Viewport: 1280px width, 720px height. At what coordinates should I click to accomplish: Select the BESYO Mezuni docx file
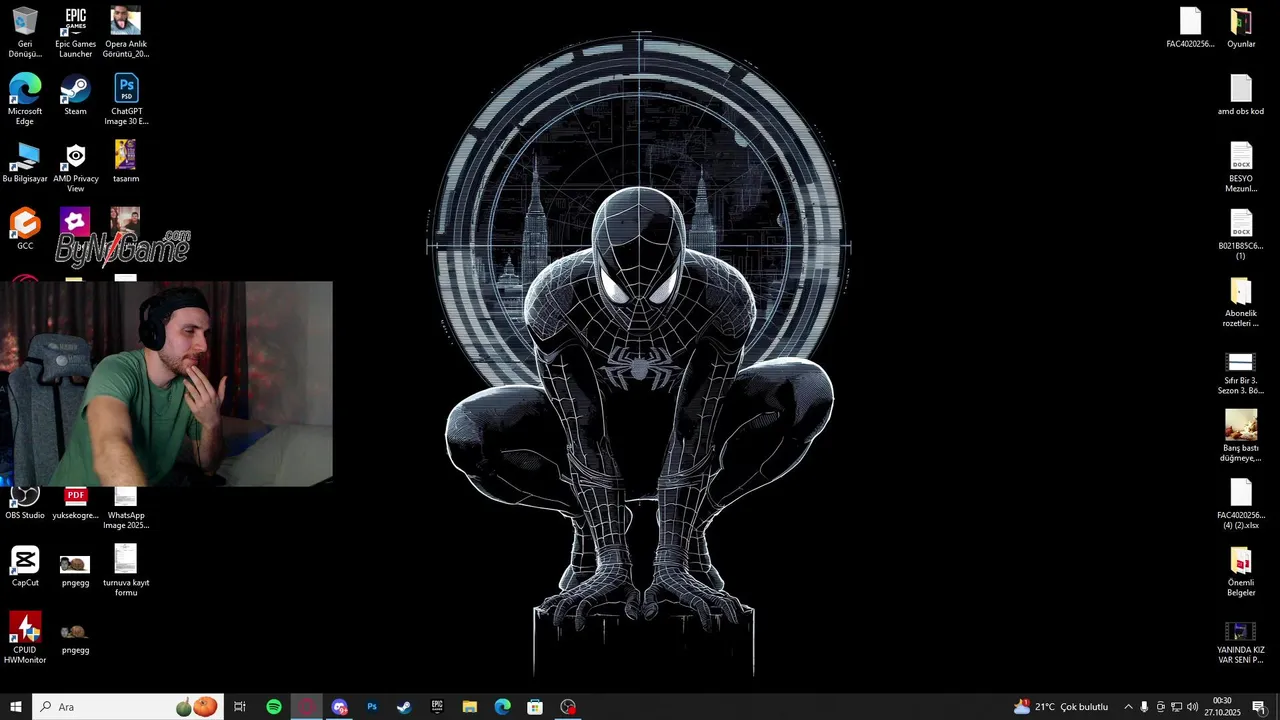pyautogui.click(x=1241, y=166)
